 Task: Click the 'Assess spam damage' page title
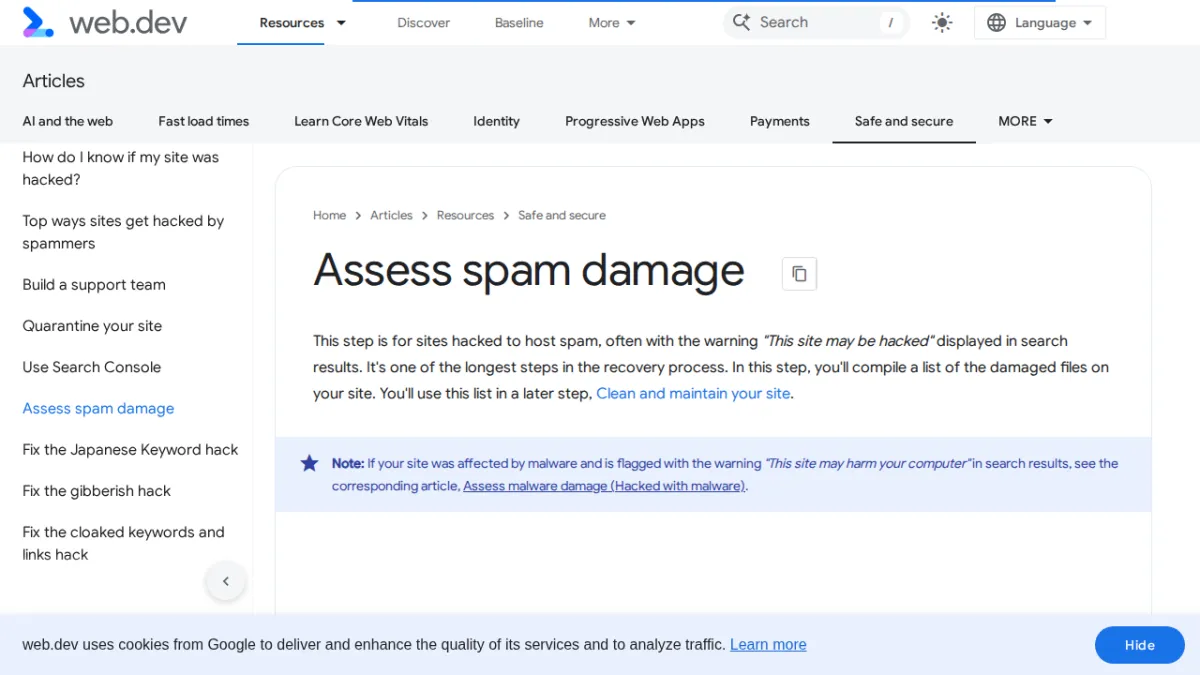pos(529,270)
